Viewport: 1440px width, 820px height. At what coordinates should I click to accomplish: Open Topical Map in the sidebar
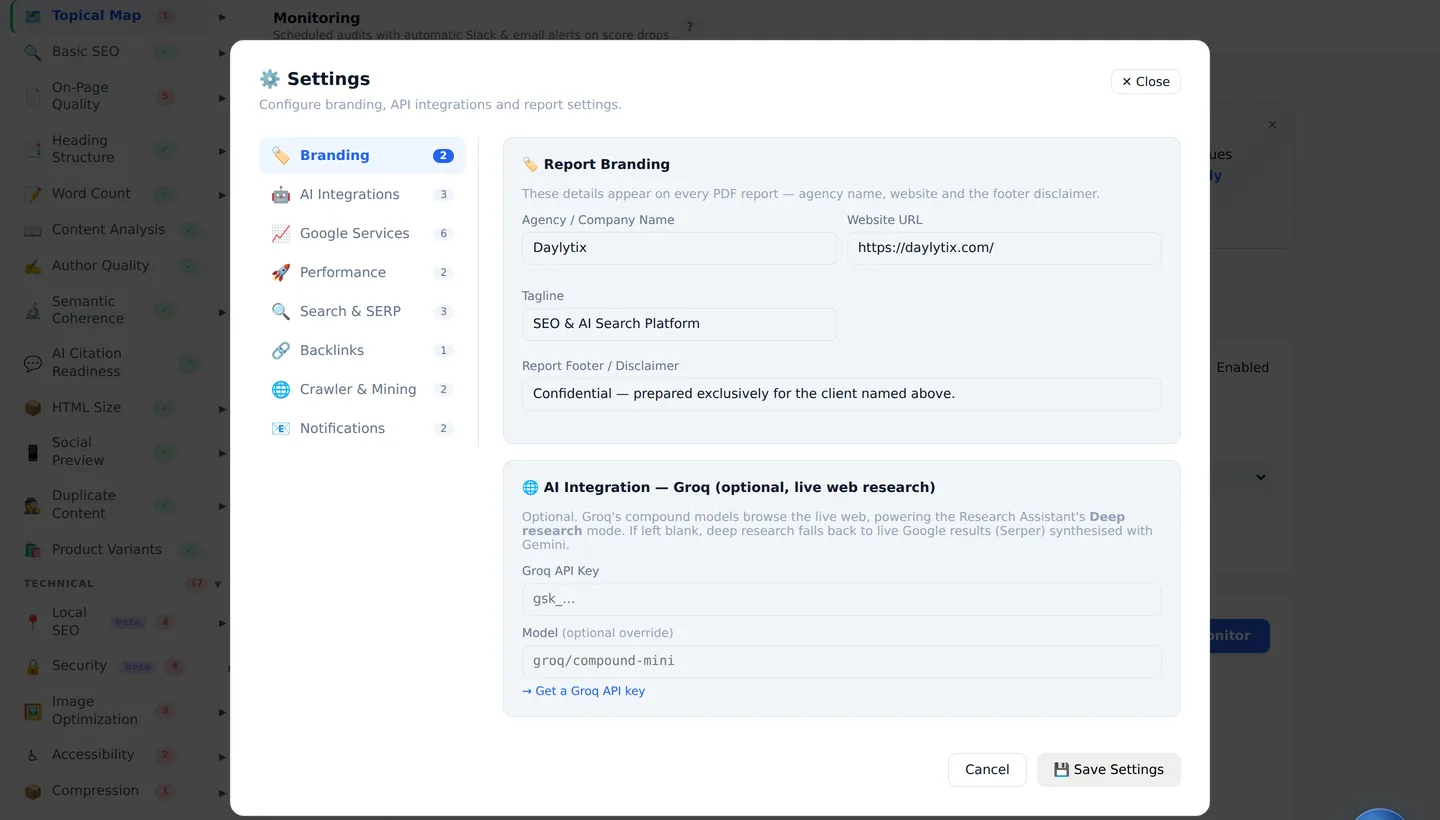pos(97,16)
